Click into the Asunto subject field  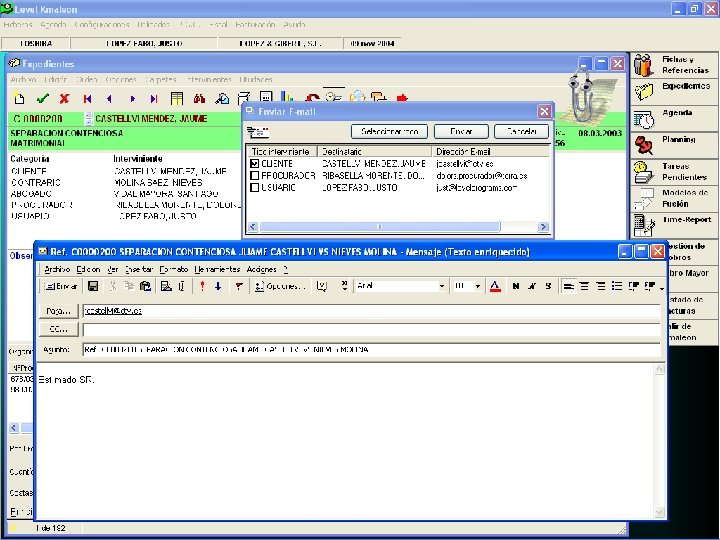click(x=371, y=349)
